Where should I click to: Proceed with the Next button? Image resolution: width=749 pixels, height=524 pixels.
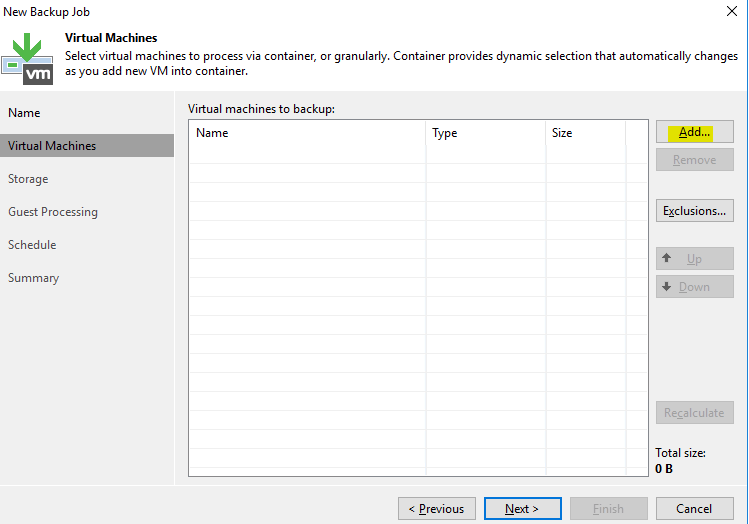point(521,509)
